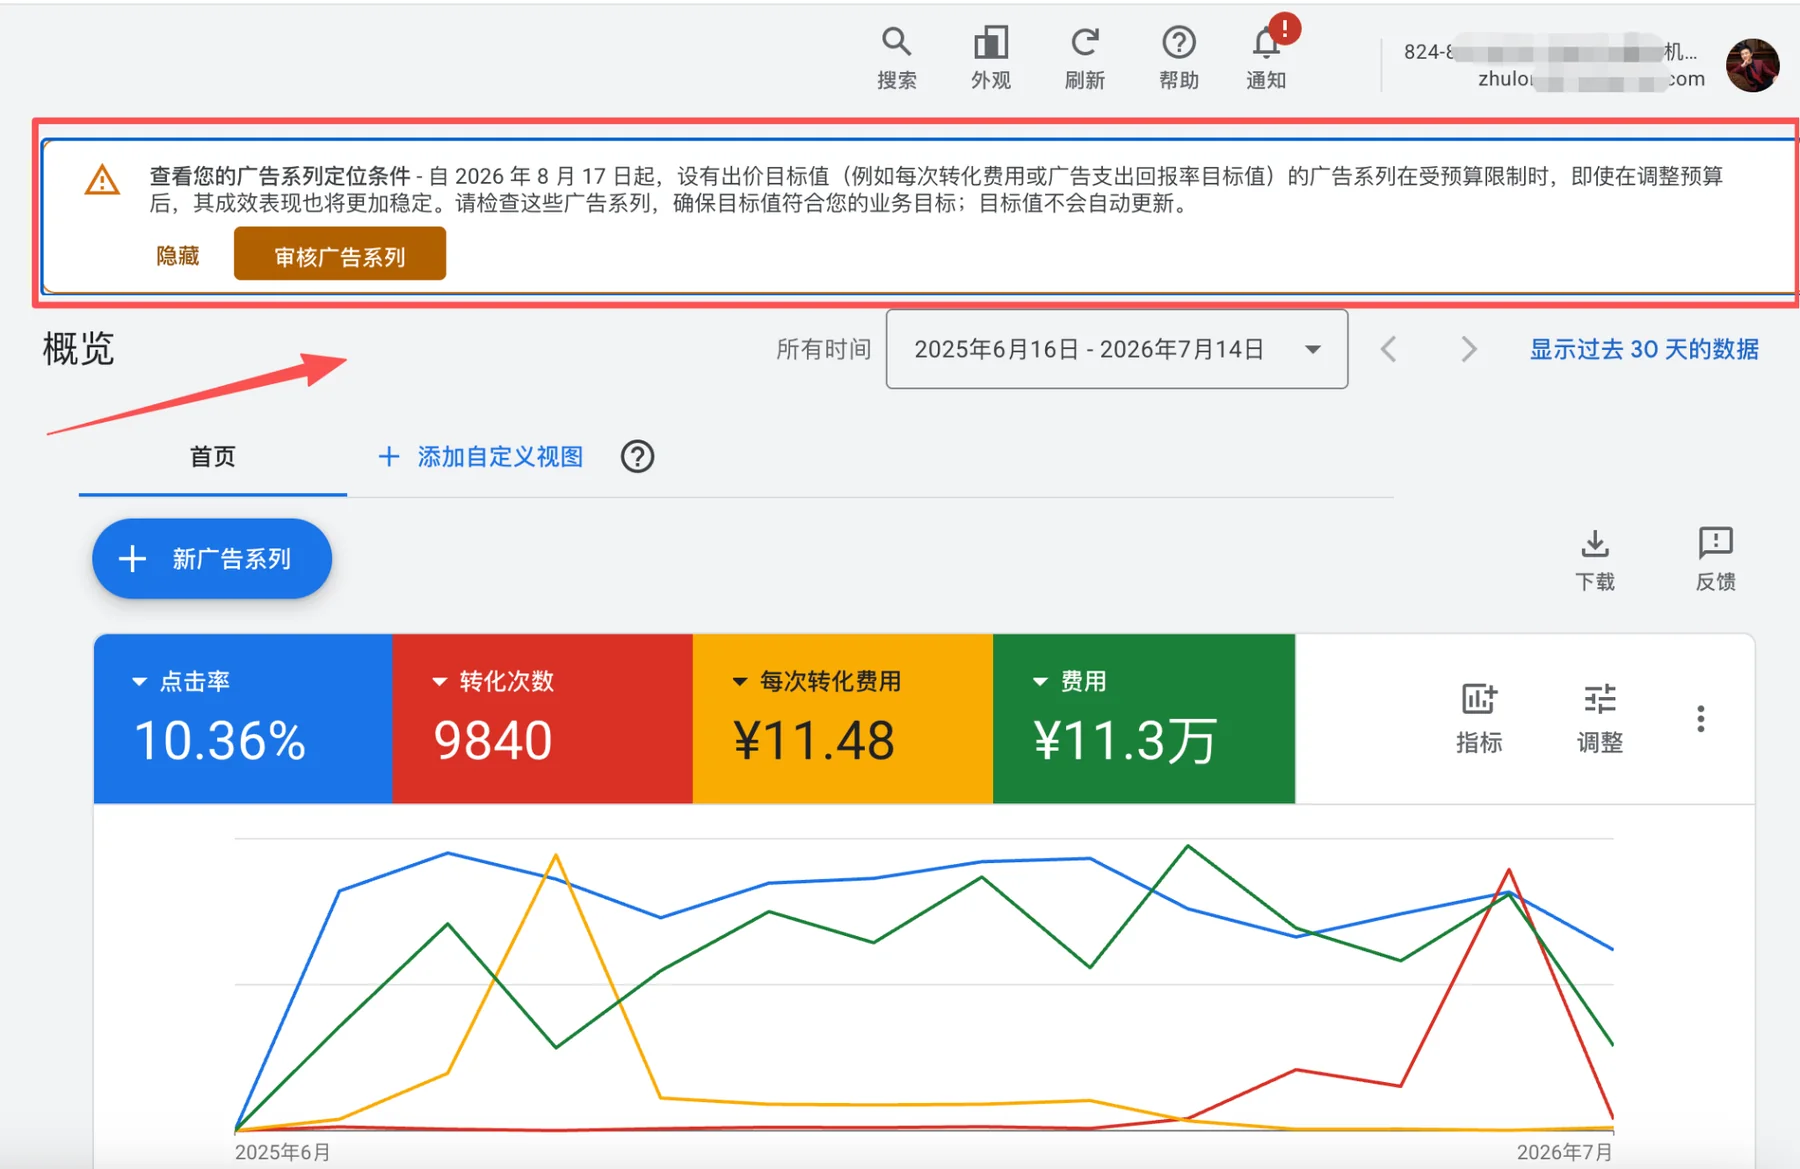Click the account ID text in header

pos(1550,52)
